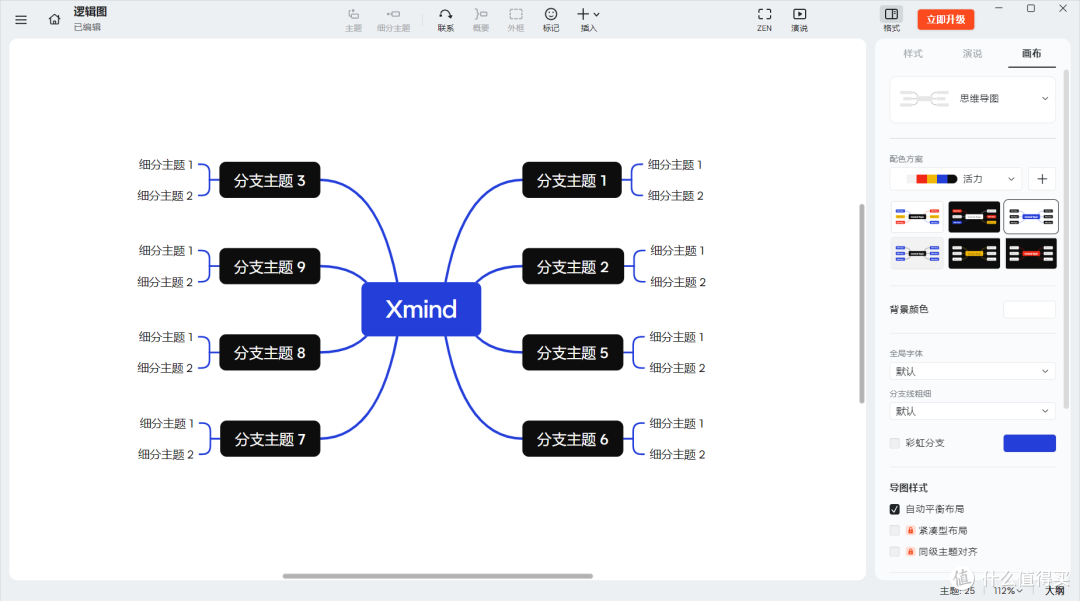Image resolution: width=1080 pixels, height=601 pixels.
Task: Click the 立即升级 upgrade button
Action: (x=945, y=19)
